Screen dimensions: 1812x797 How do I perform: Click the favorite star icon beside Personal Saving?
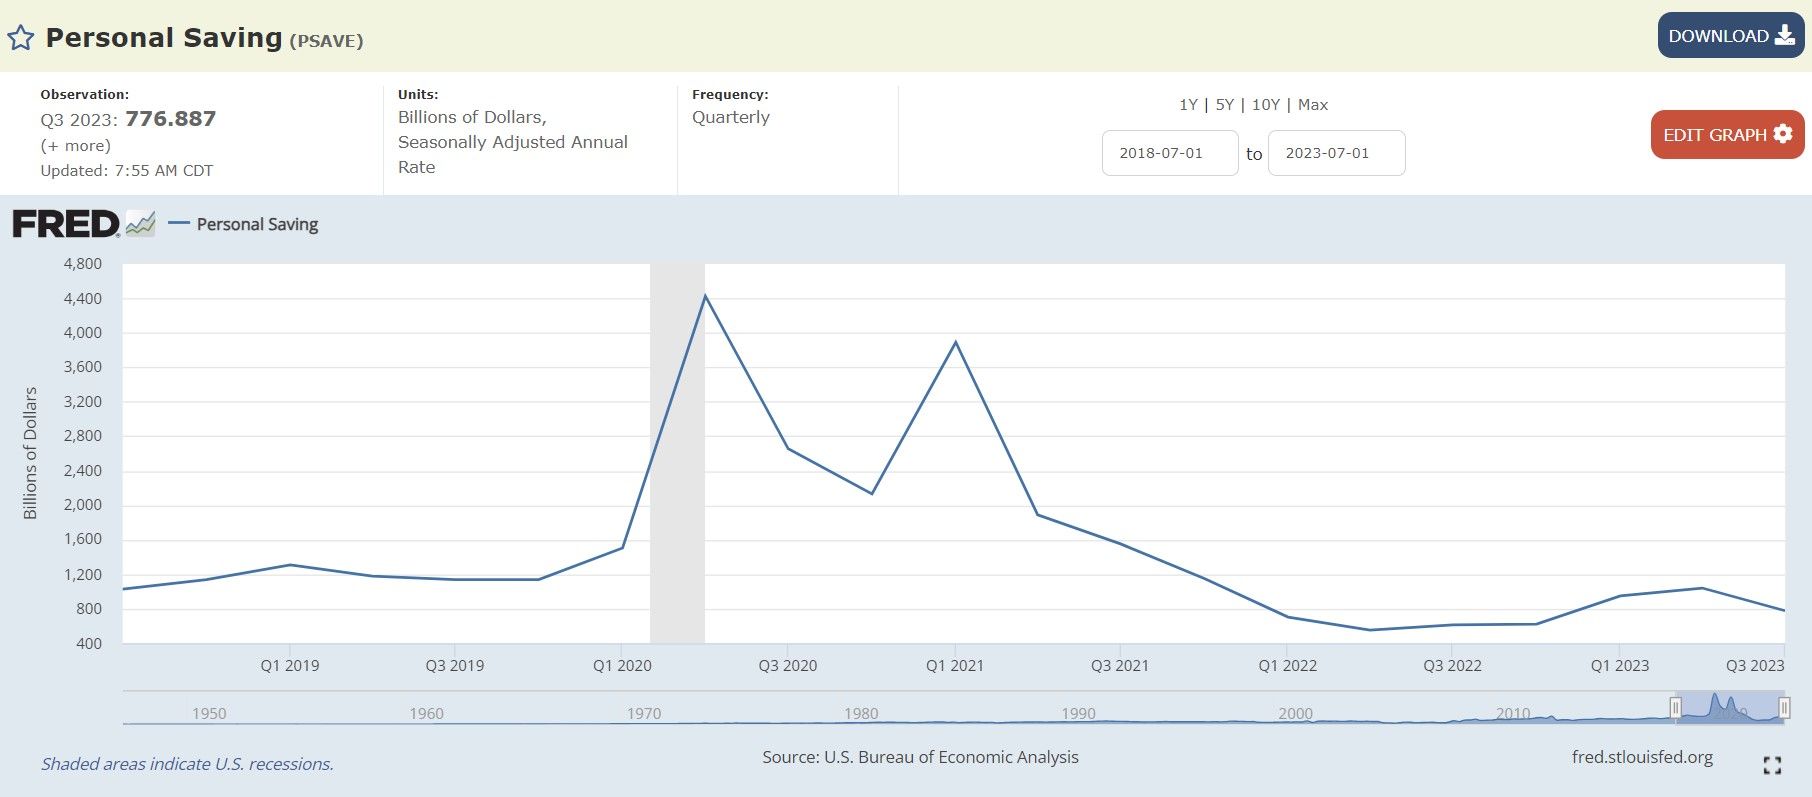coord(21,39)
